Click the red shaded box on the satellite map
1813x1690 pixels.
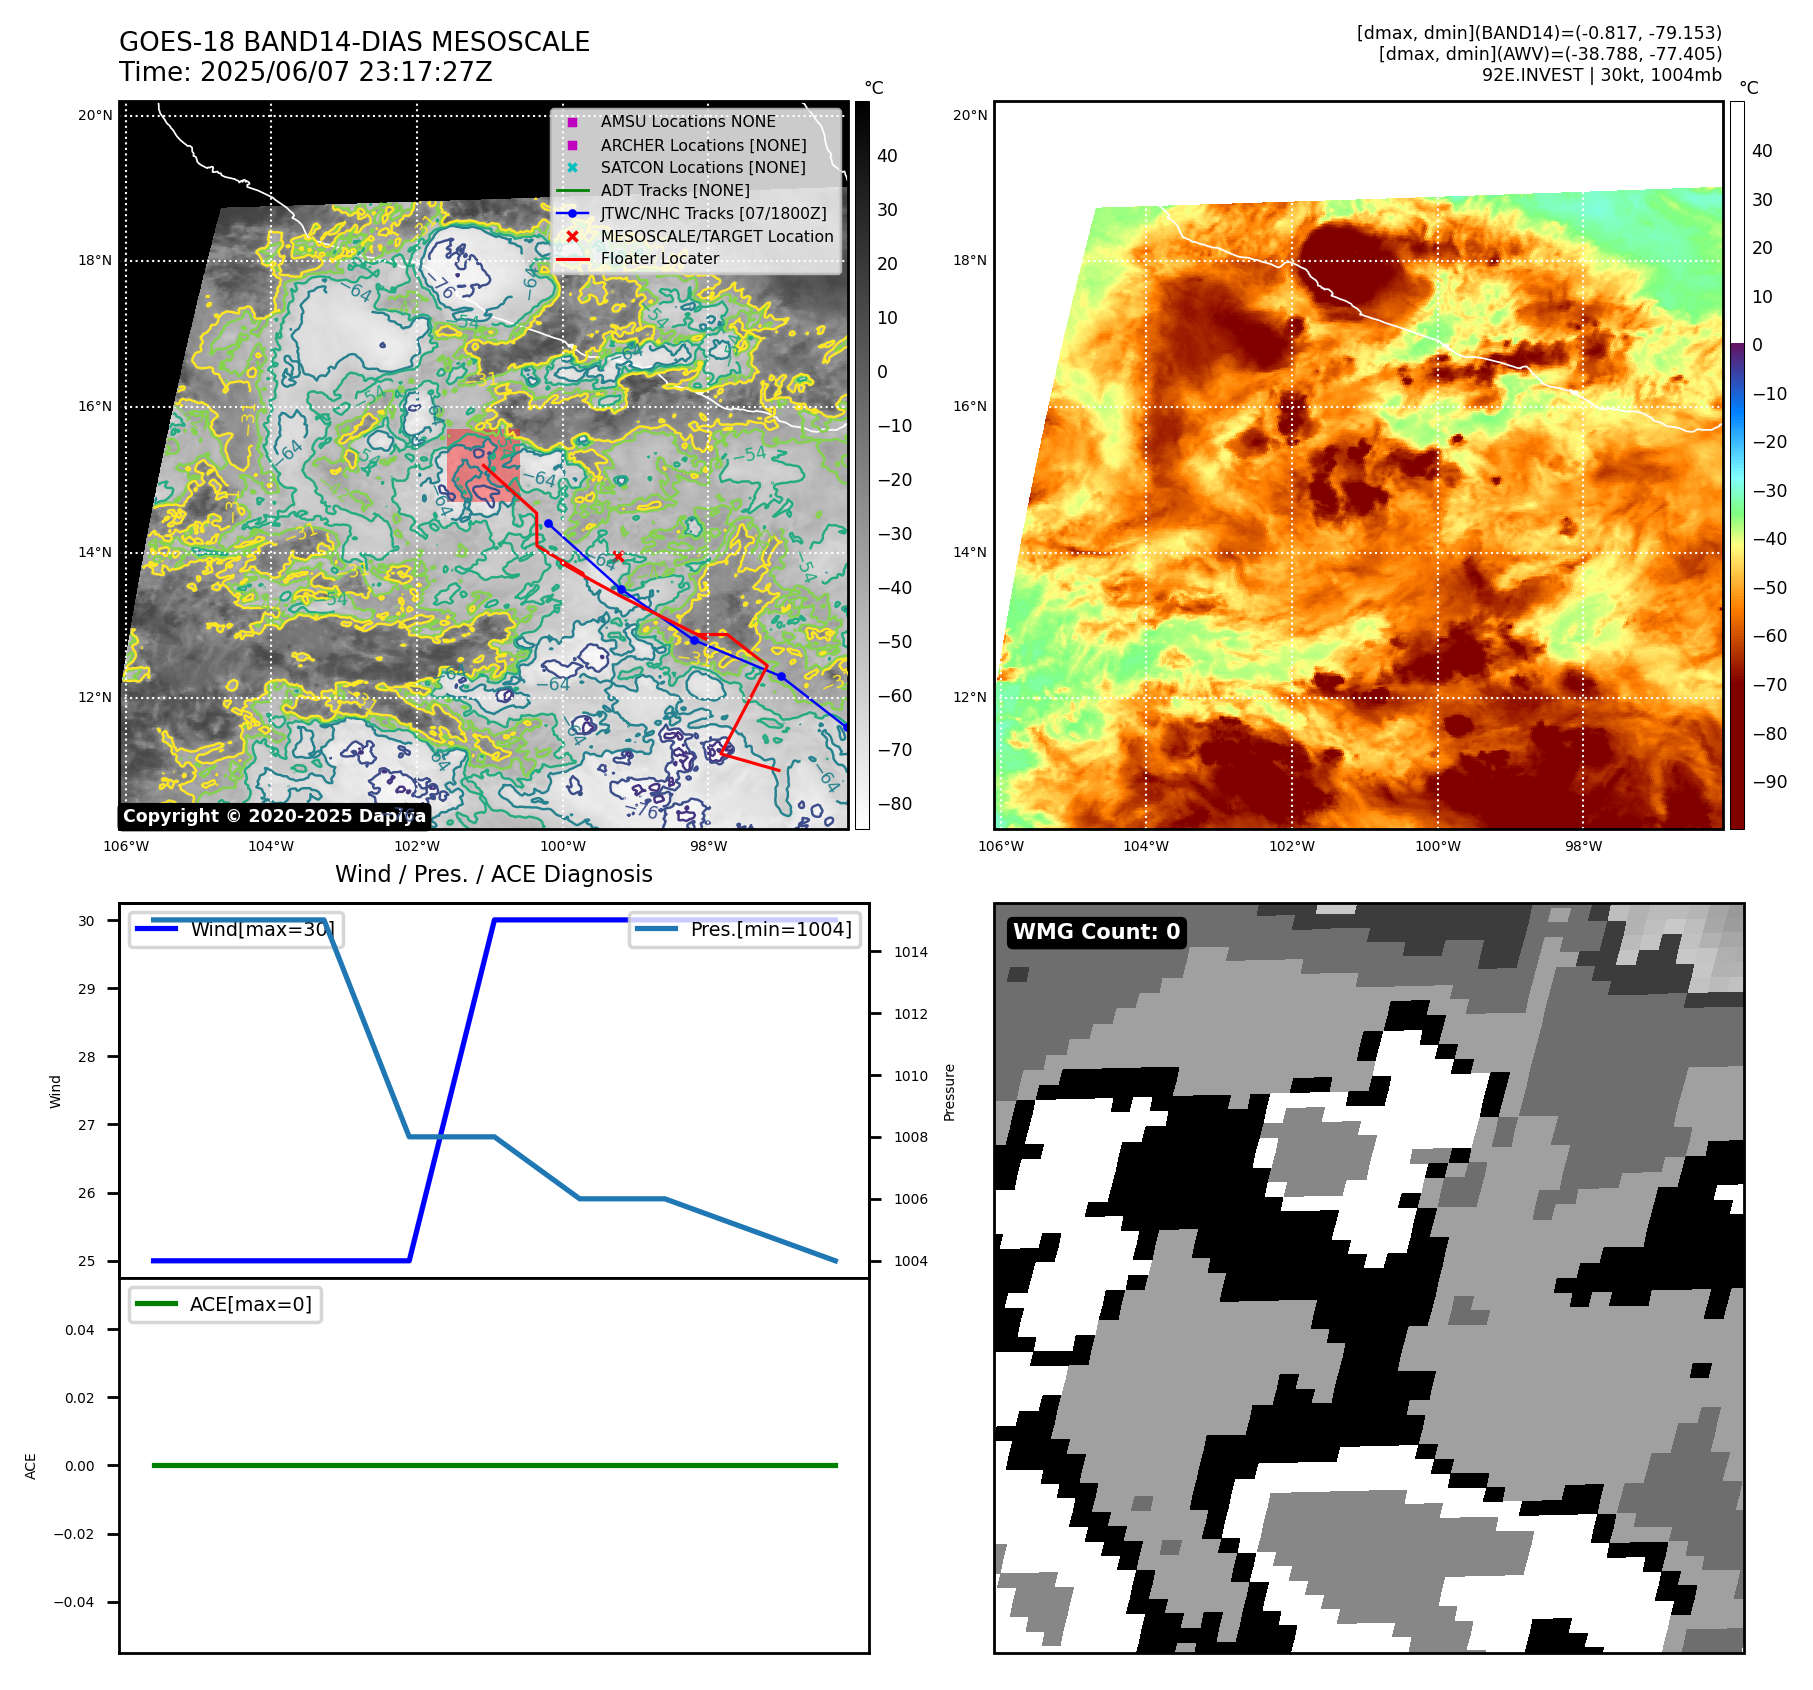tap(483, 465)
